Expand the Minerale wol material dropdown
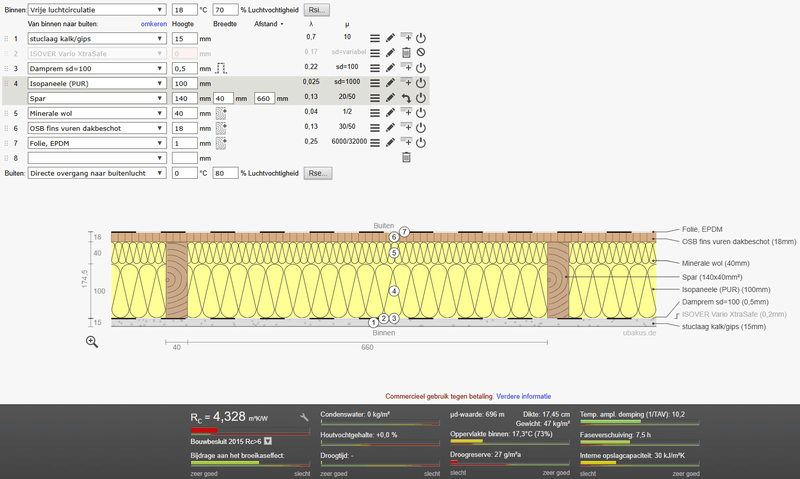 pyautogui.click(x=97, y=113)
